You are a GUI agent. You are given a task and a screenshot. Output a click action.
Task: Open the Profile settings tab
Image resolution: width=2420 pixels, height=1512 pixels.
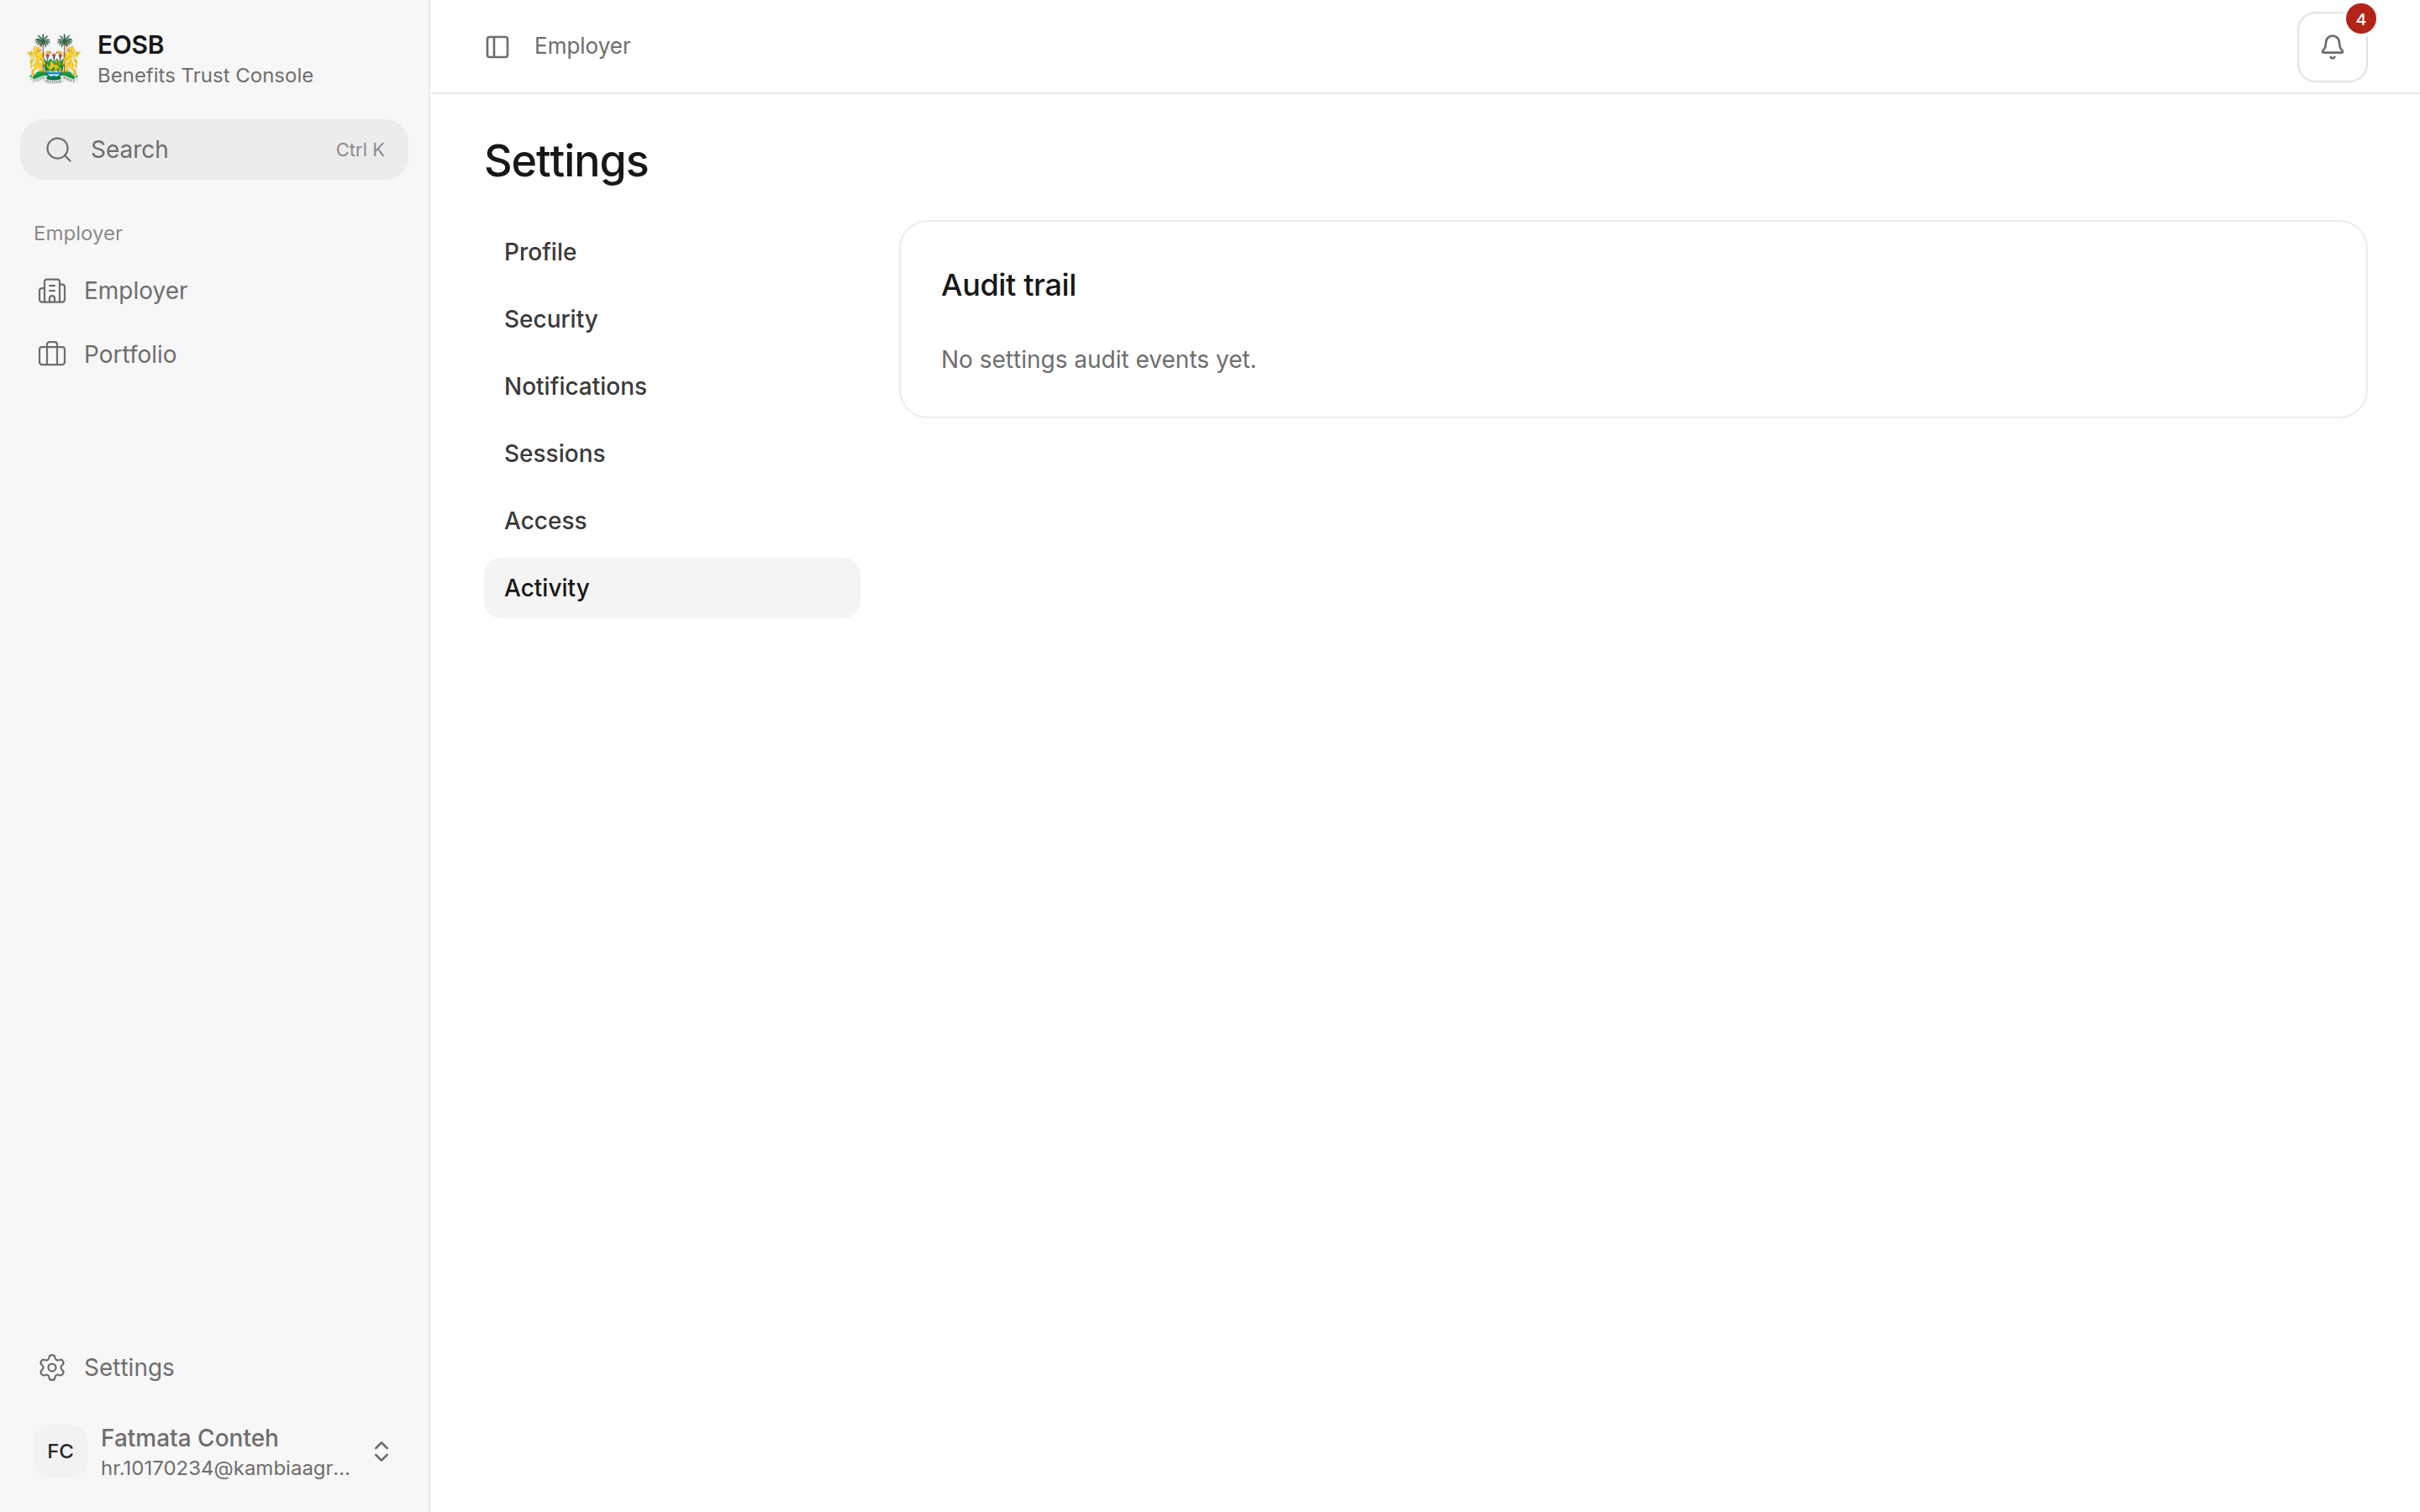672,252
